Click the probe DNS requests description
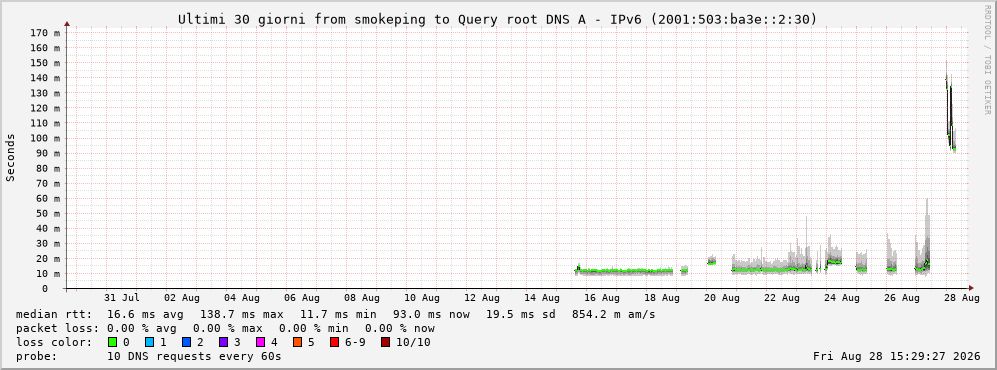Screen dimensions: 997x370 (149, 356)
